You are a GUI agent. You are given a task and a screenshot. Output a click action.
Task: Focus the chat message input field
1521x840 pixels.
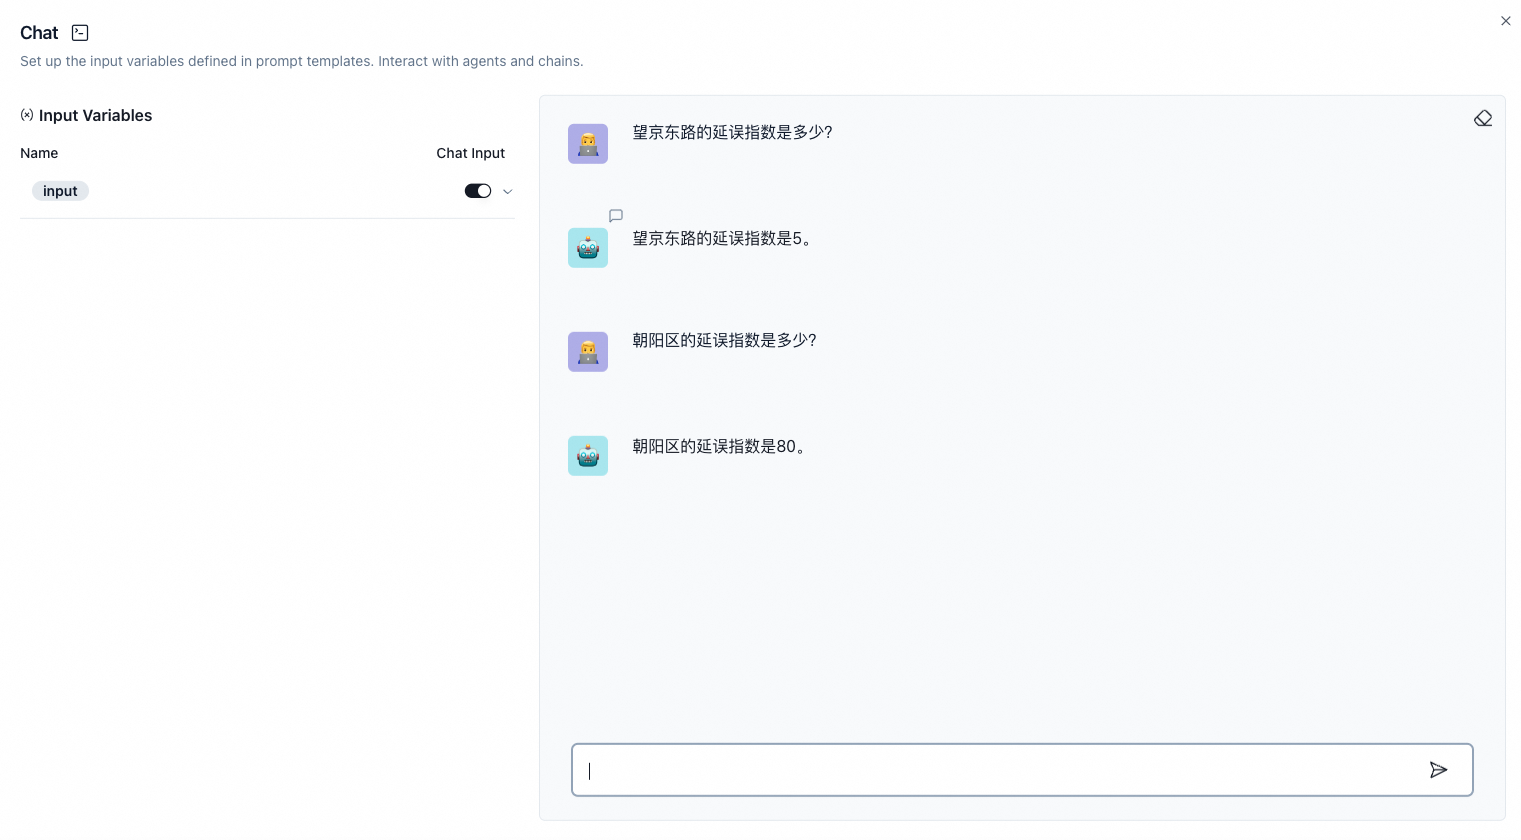pyautogui.click(x=1000, y=770)
